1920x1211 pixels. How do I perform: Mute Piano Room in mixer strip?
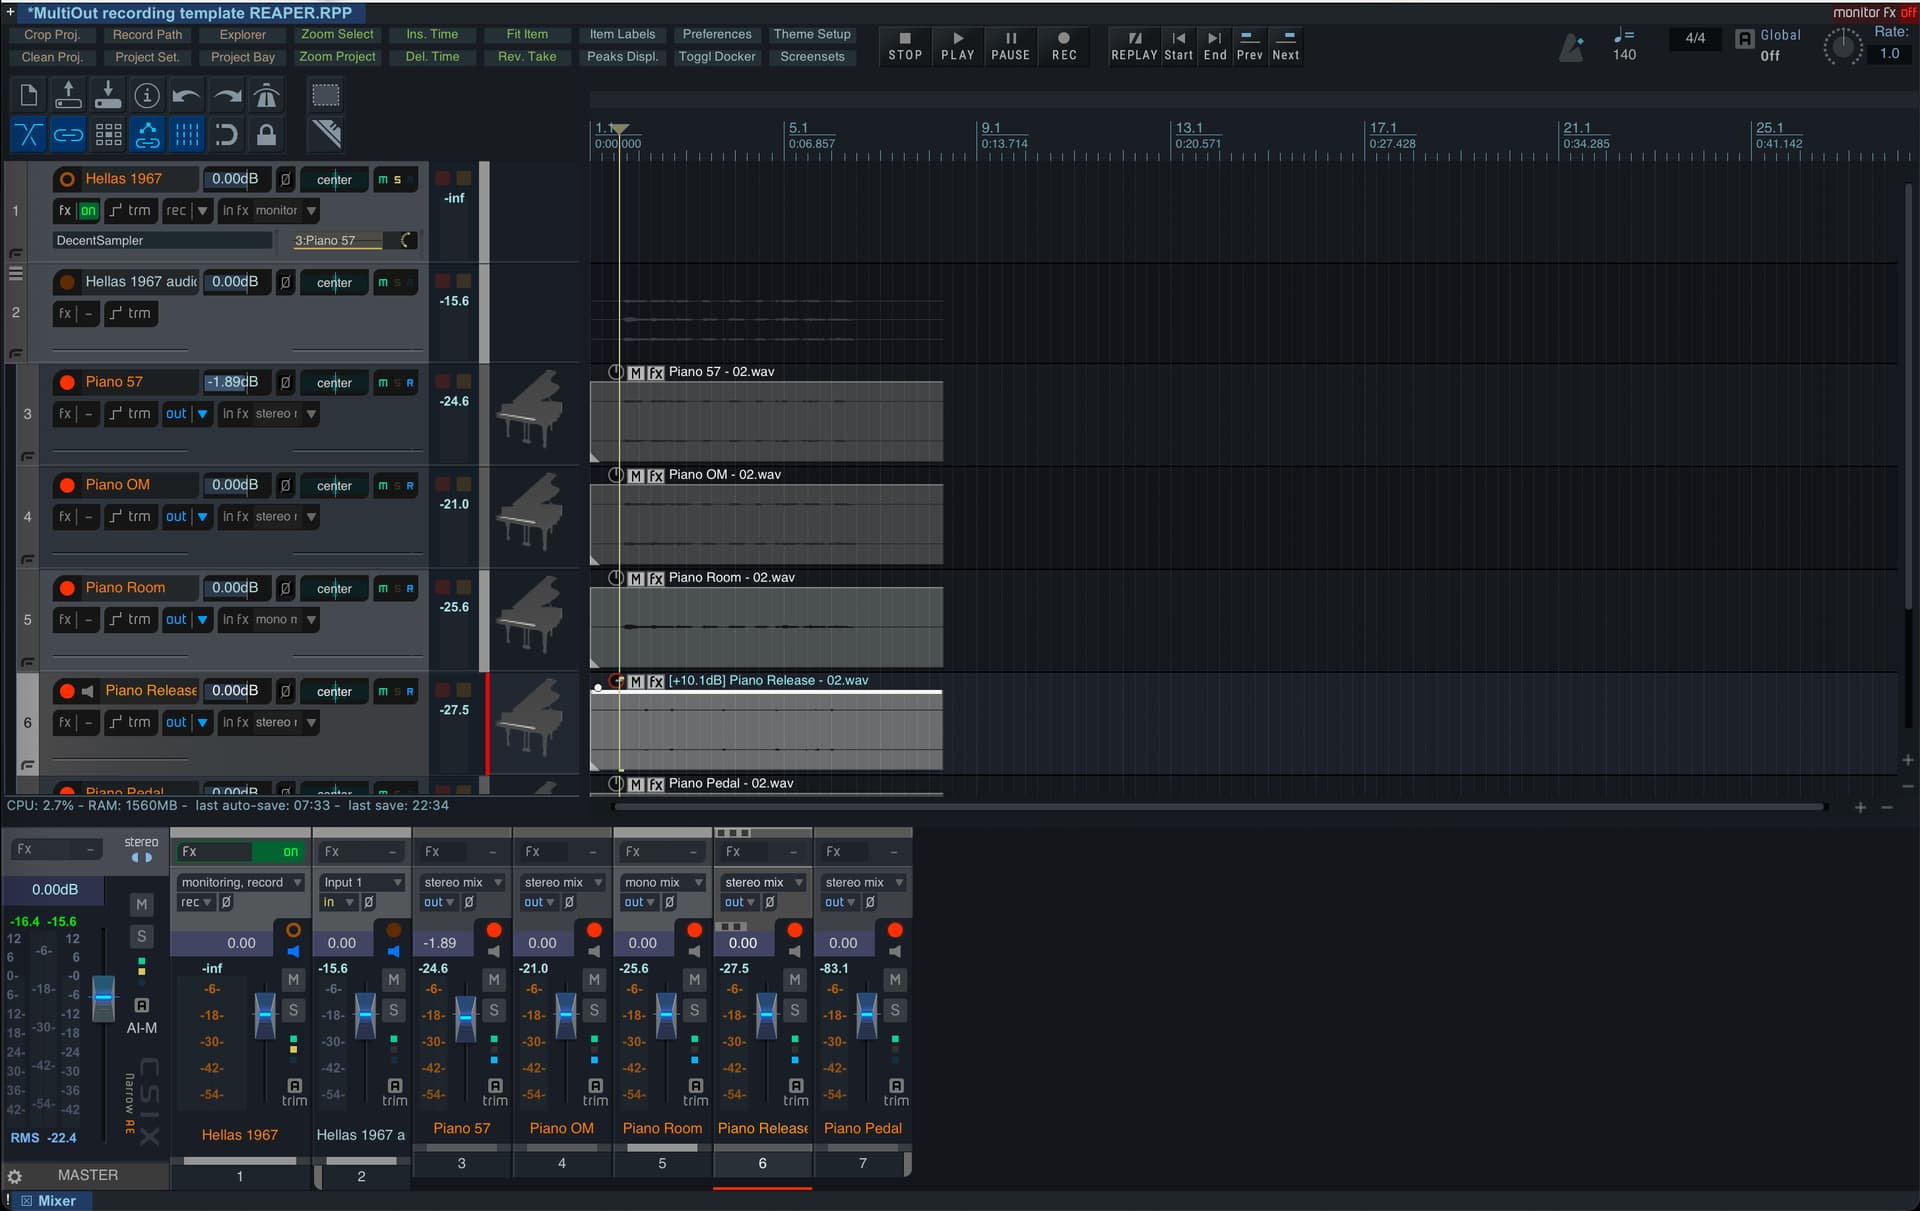coord(694,980)
